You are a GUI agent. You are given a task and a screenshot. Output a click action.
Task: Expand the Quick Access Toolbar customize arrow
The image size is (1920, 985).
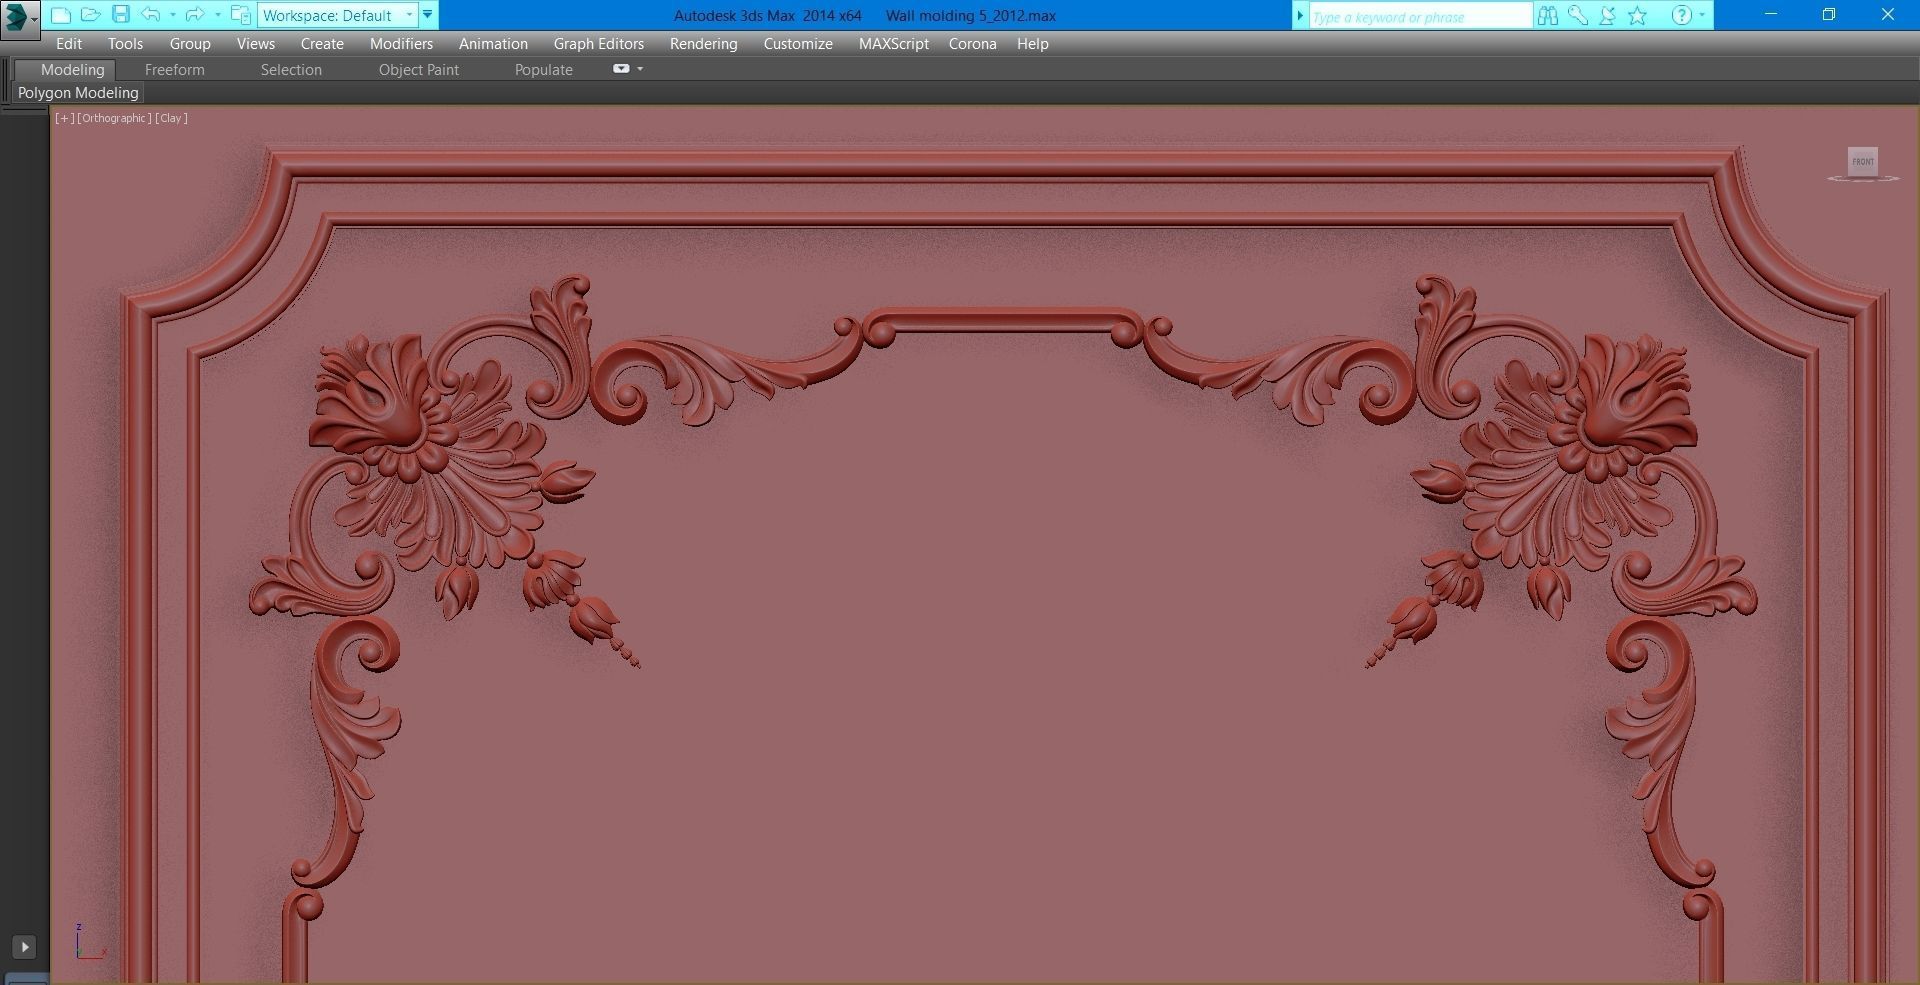[x=428, y=15]
